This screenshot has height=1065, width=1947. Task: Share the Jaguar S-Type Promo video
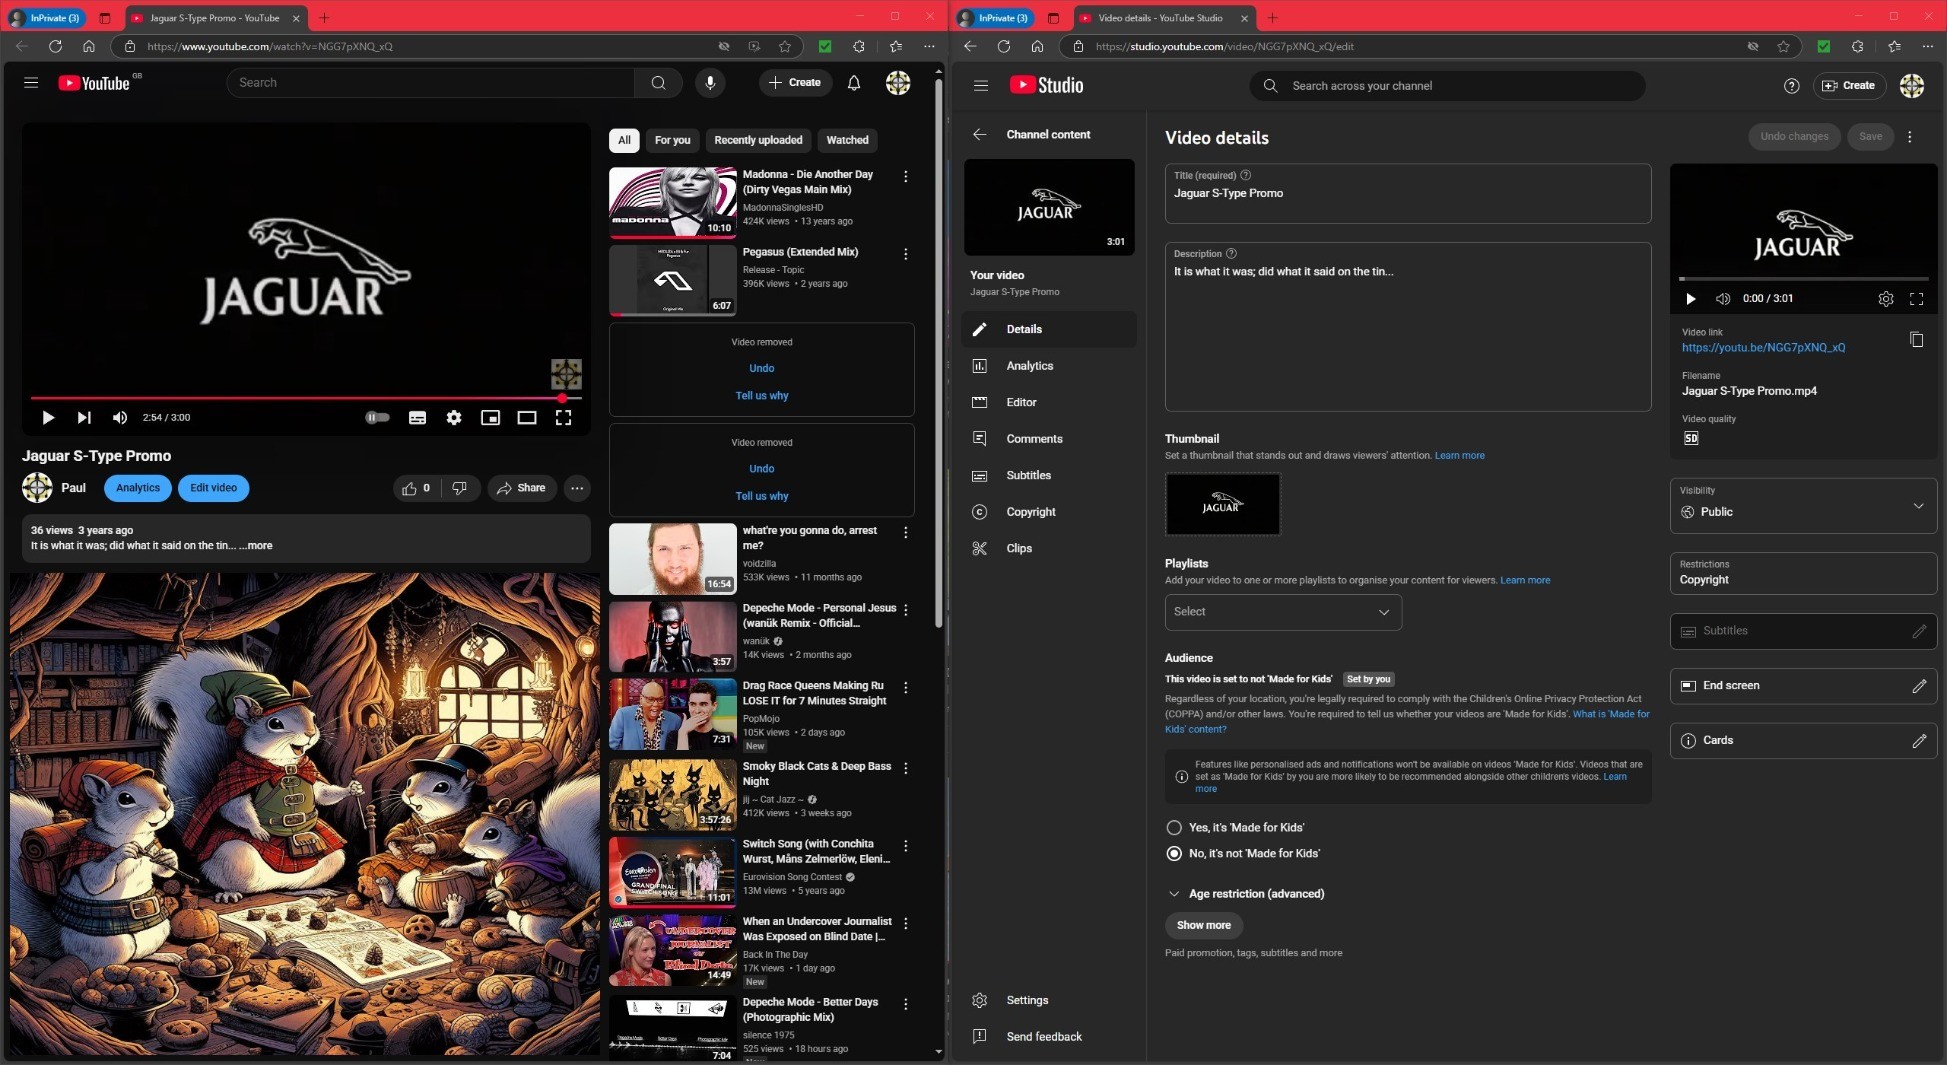(522, 488)
